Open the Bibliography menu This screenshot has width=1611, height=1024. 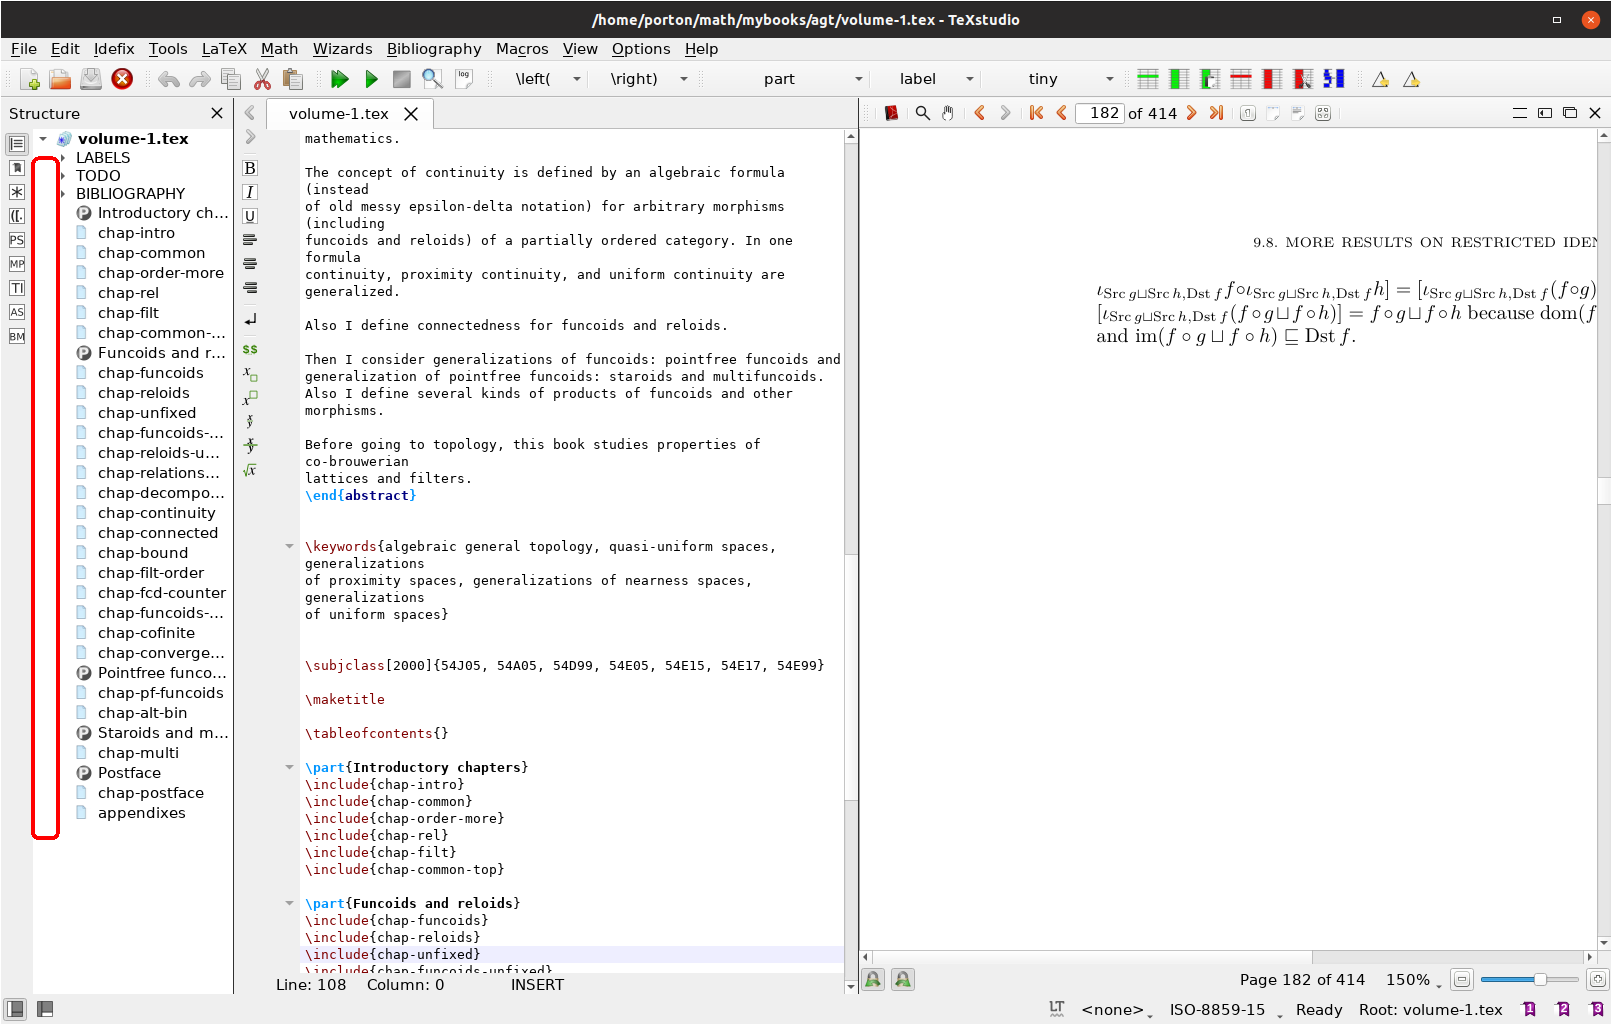point(434,49)
